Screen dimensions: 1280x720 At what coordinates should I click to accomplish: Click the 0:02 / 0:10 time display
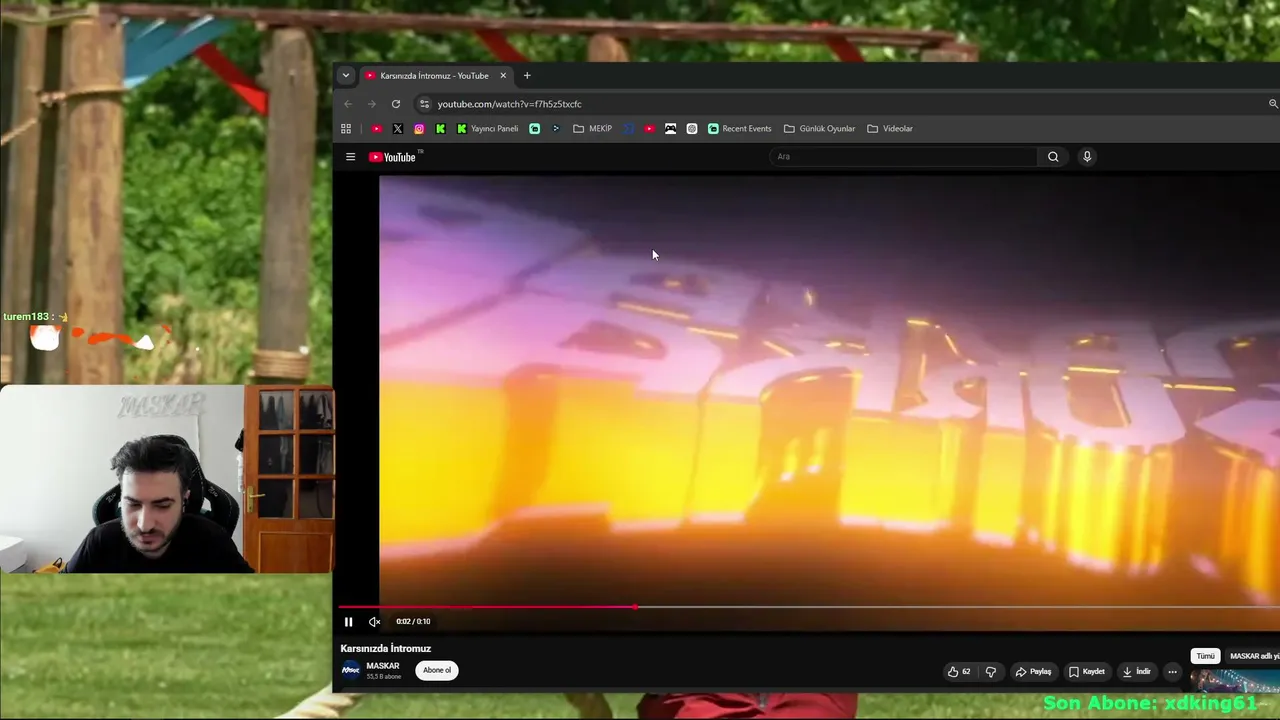413,622
